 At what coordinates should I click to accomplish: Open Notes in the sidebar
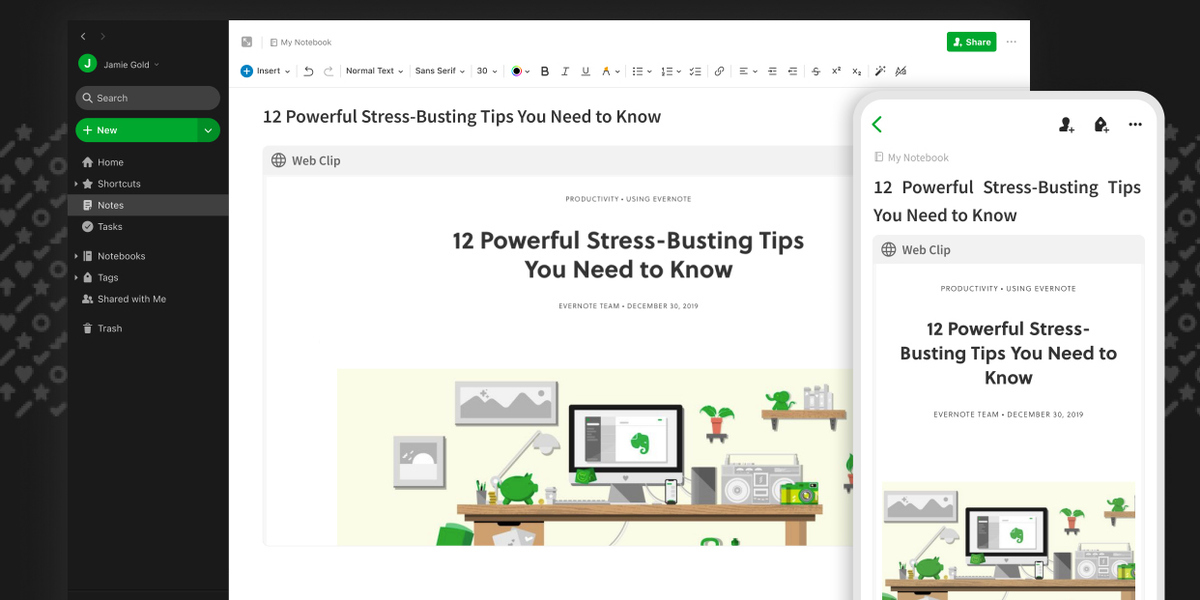[x=110, y=205]
